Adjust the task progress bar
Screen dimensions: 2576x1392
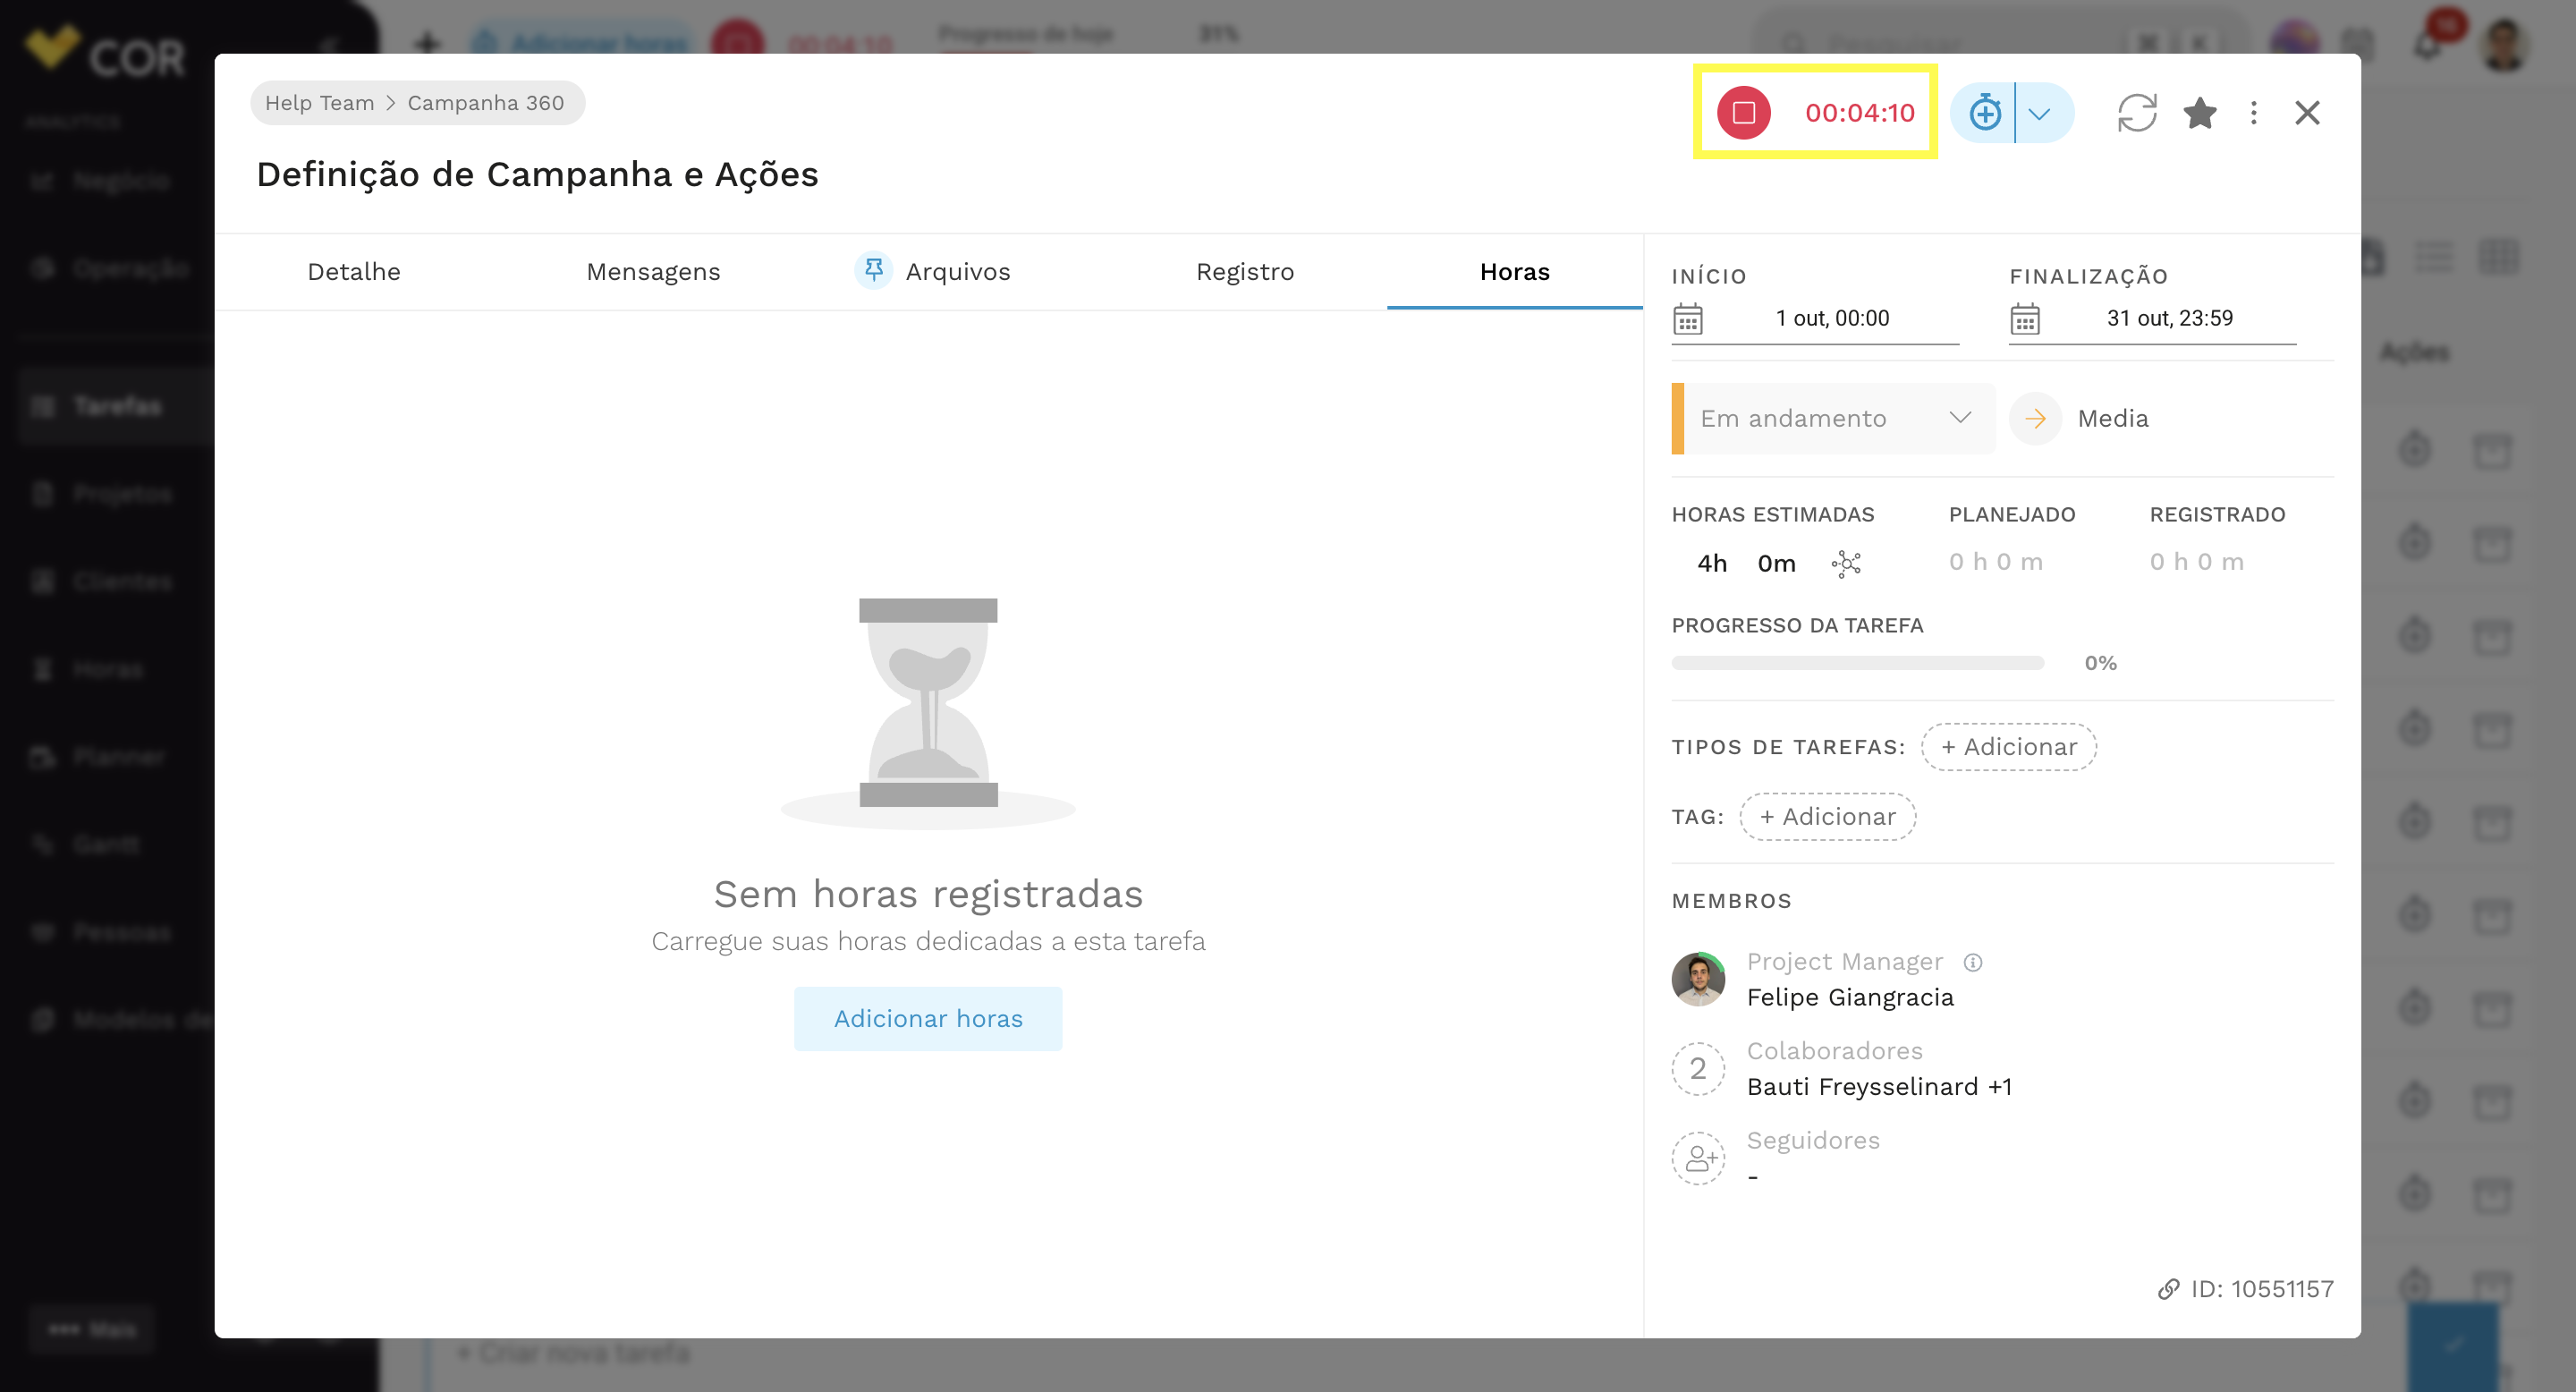coord(1857,663)
